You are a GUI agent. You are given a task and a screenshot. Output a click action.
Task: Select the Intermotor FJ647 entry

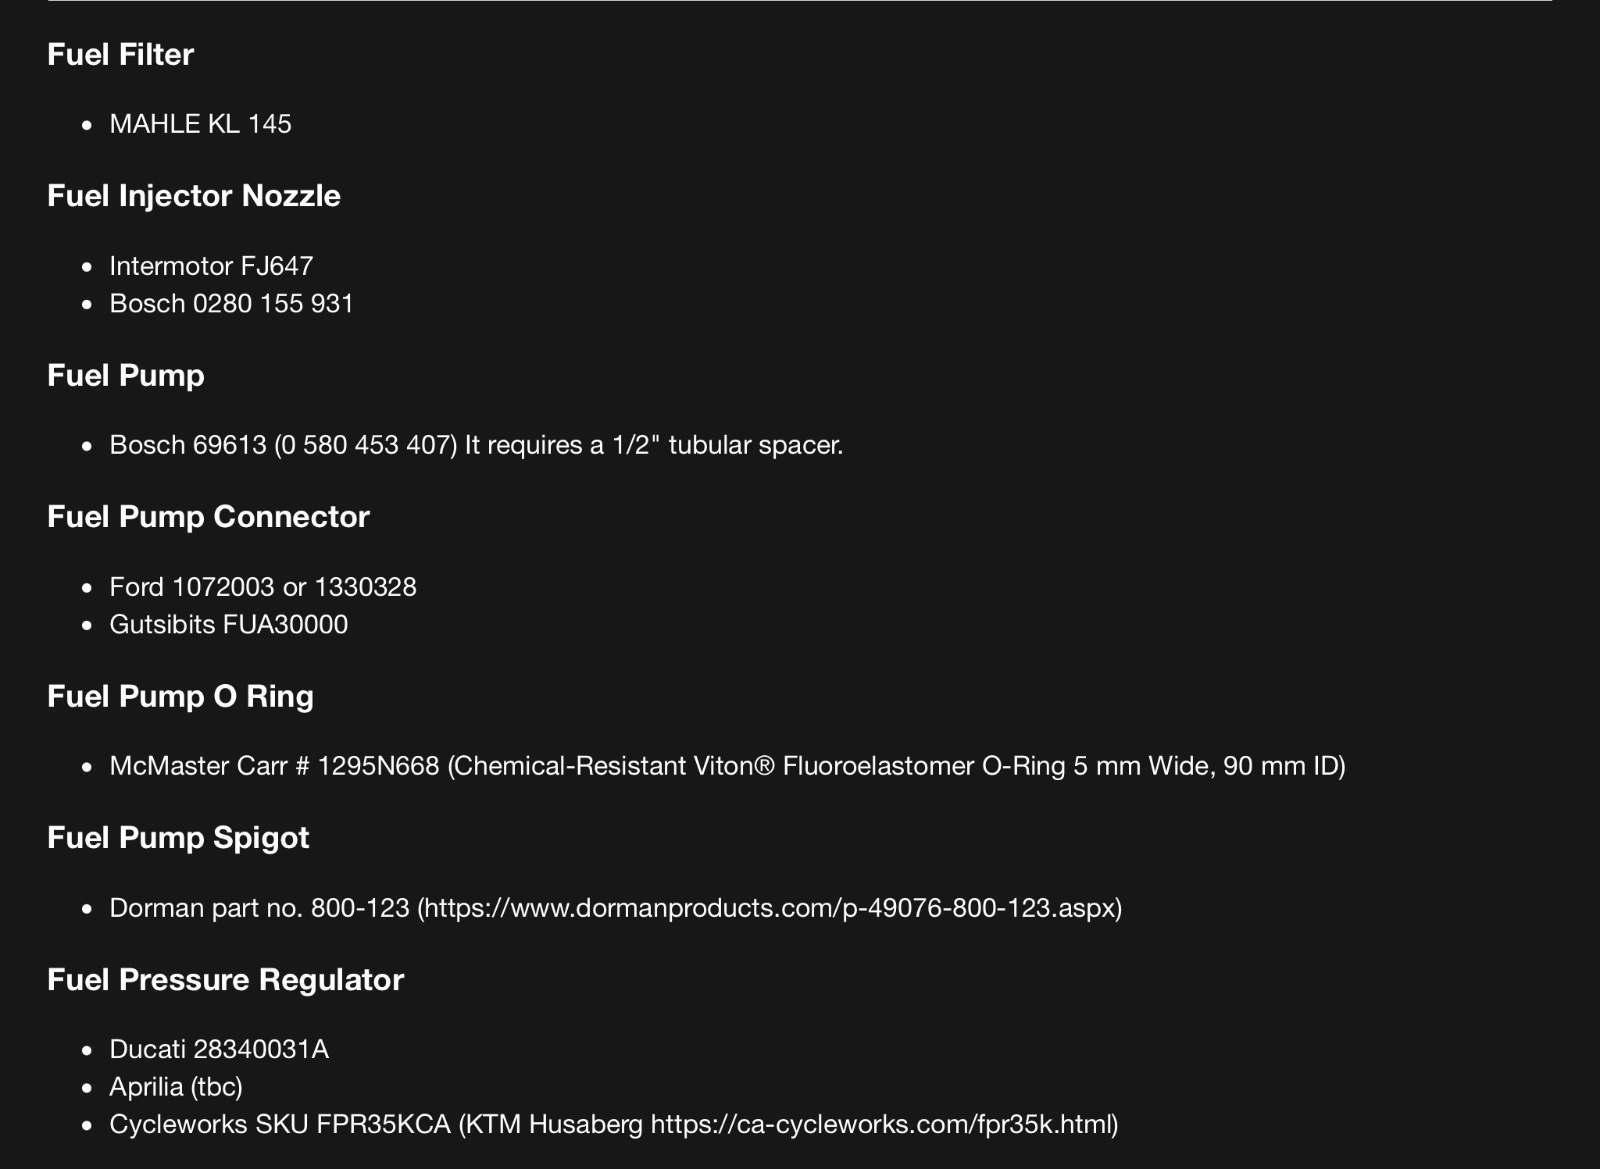click(211, 266)
